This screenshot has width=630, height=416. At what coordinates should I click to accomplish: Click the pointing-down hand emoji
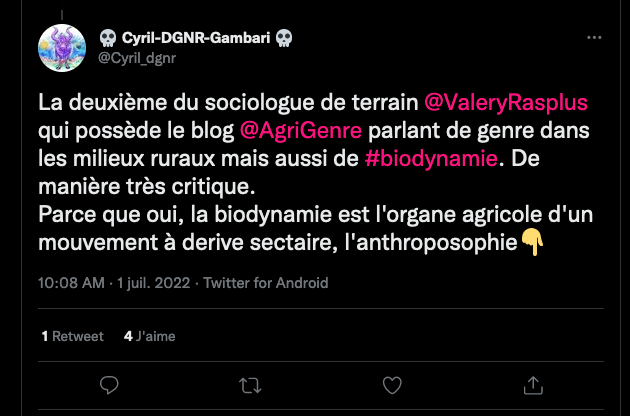[533, 242]
